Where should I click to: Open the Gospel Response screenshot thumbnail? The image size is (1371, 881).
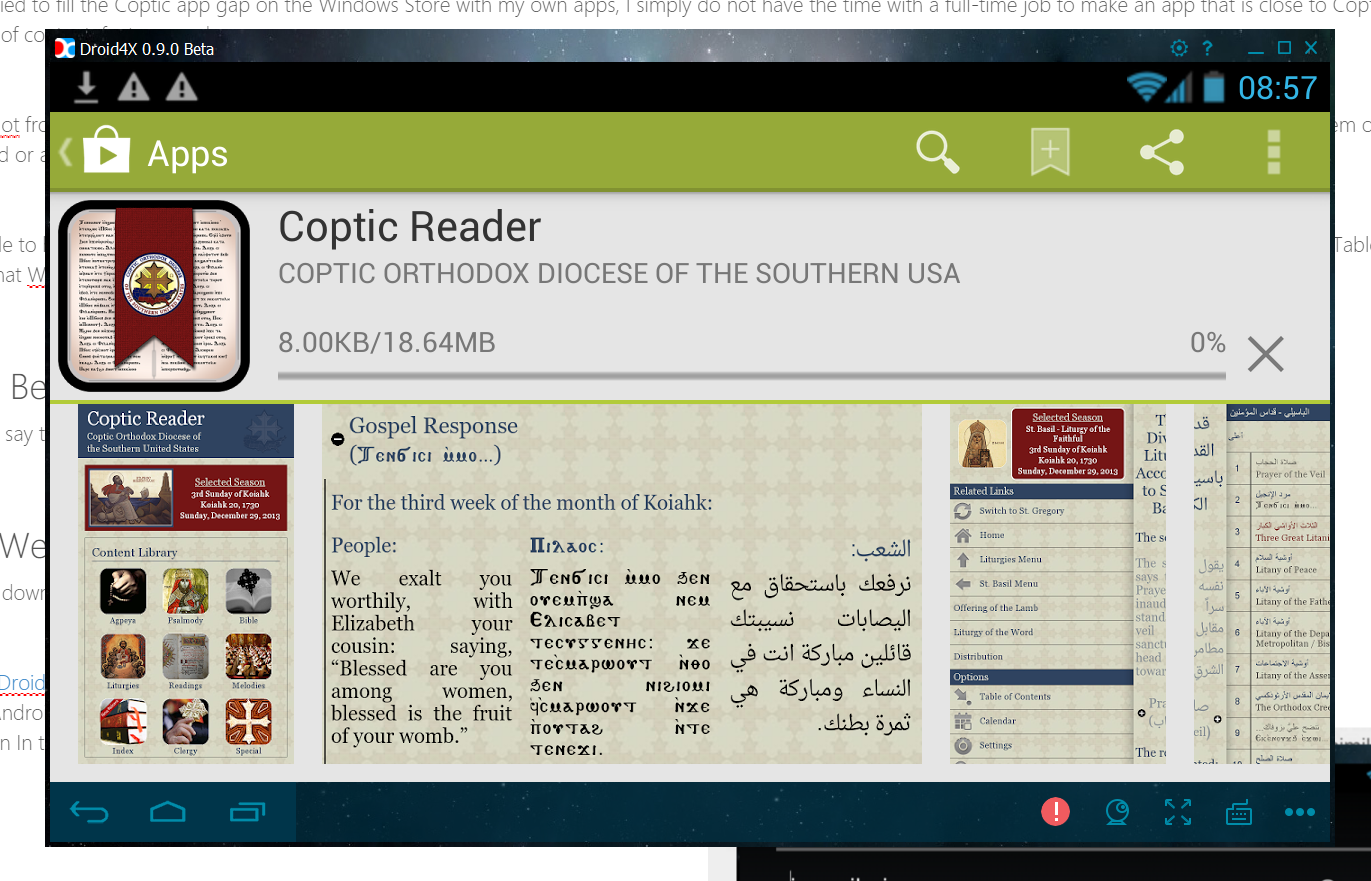622,584
